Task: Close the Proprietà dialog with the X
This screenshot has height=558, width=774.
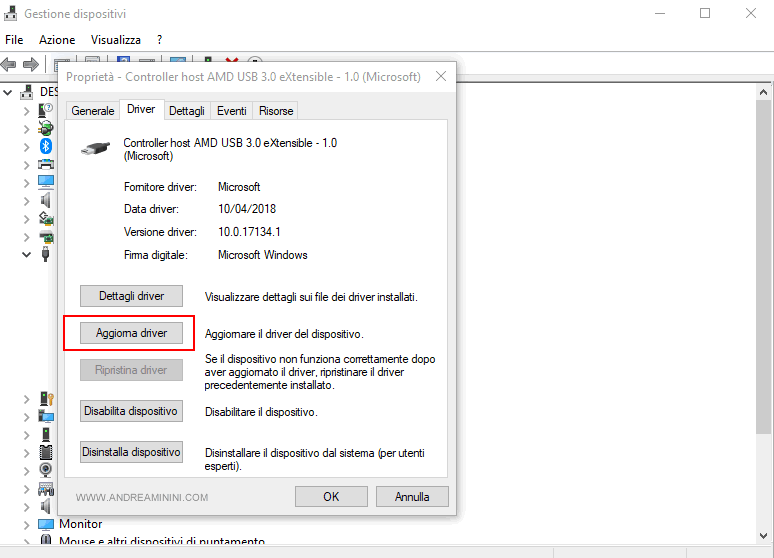Action: 441,76
